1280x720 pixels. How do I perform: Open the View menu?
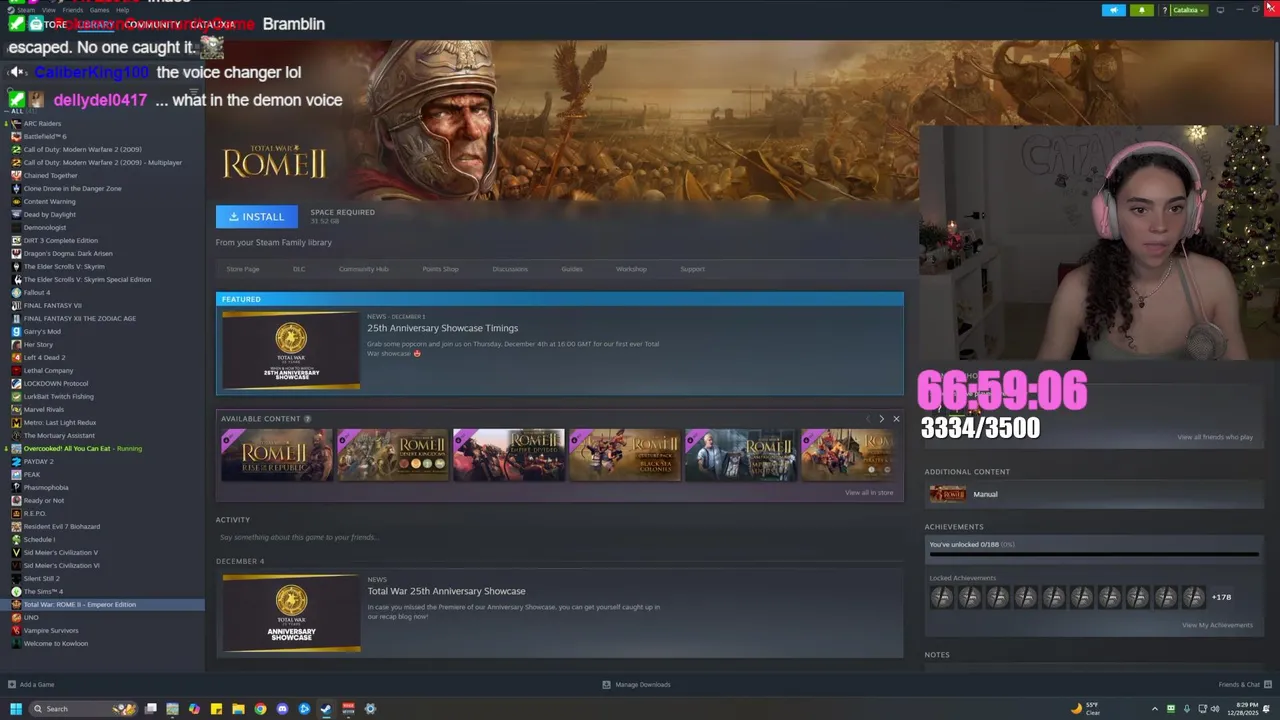coord(48,10)
